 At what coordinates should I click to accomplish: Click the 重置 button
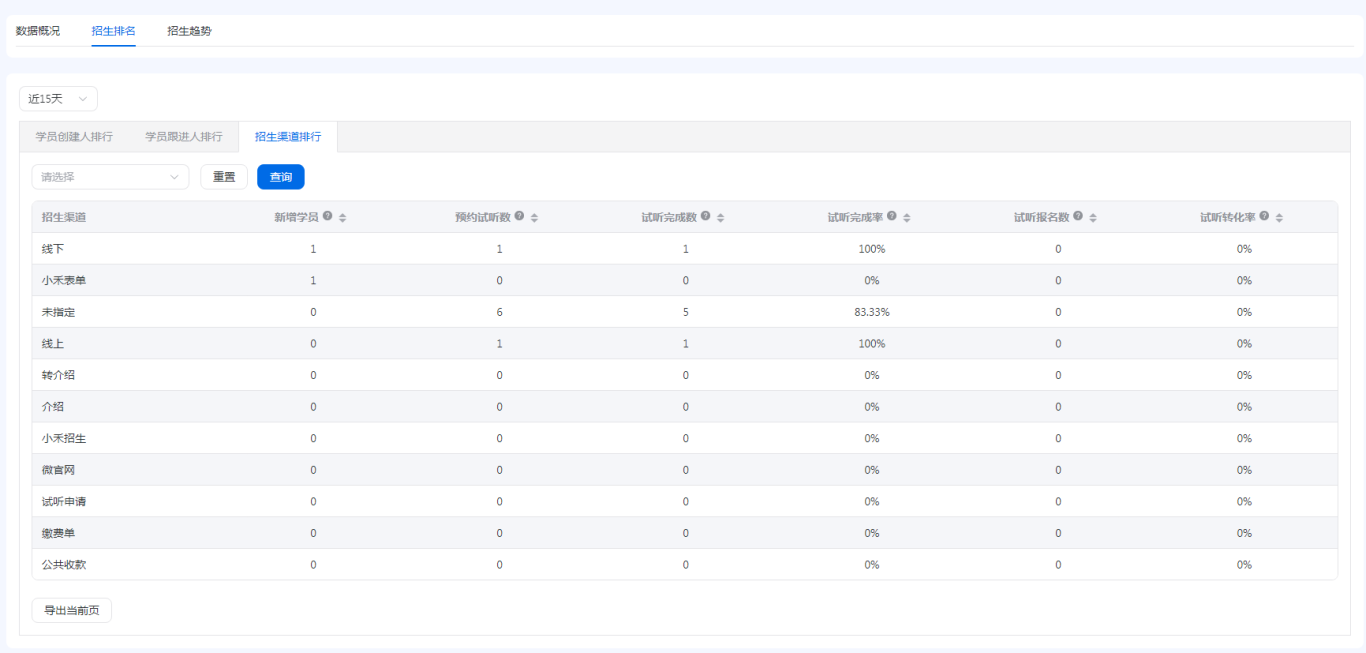pyautogui.click(x=224, y=177)
